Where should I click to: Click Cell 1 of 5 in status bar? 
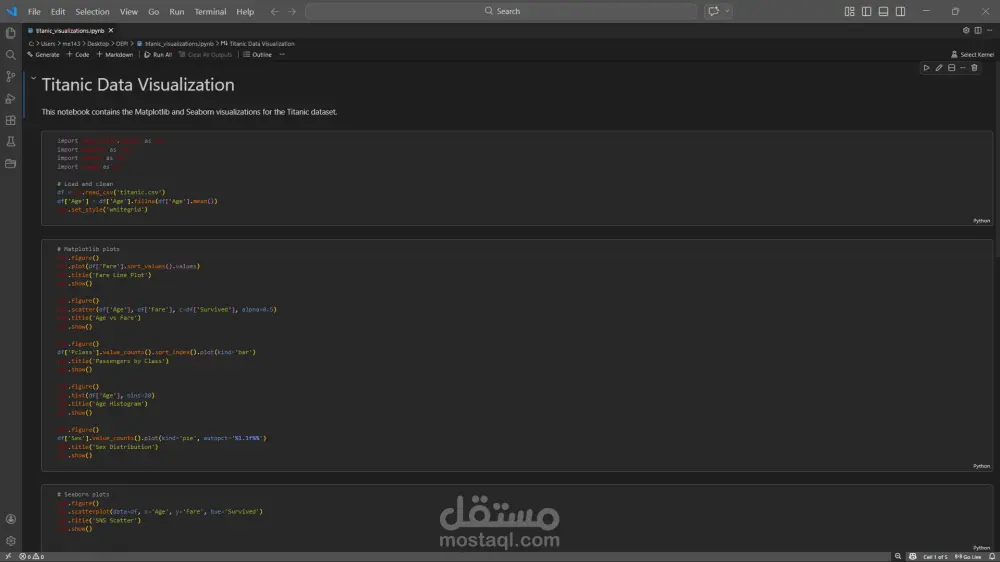[935, 557]
